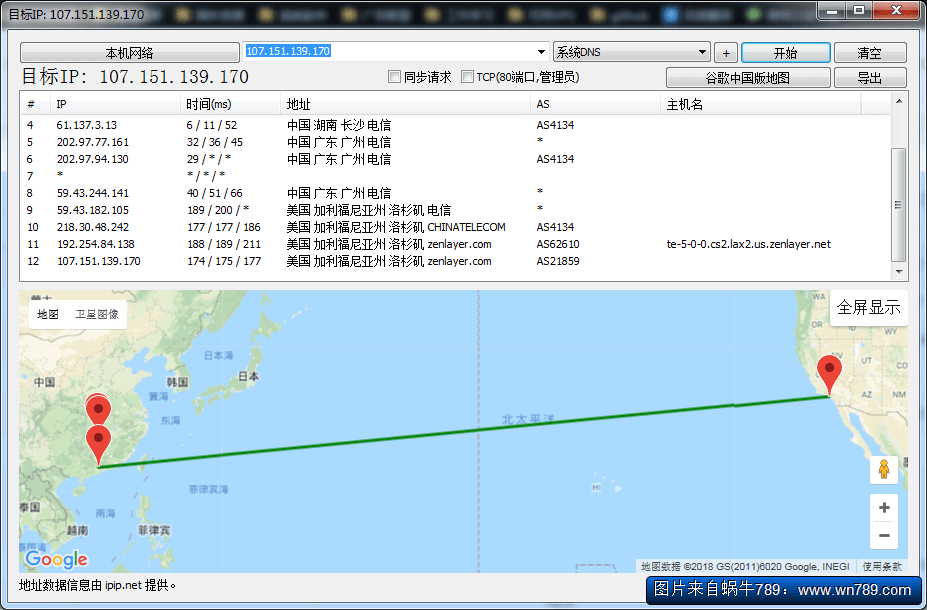
Task: Select hop 11 row with IP 192.254.84.138
Action: pyautogui.click(x=95, y=244)
